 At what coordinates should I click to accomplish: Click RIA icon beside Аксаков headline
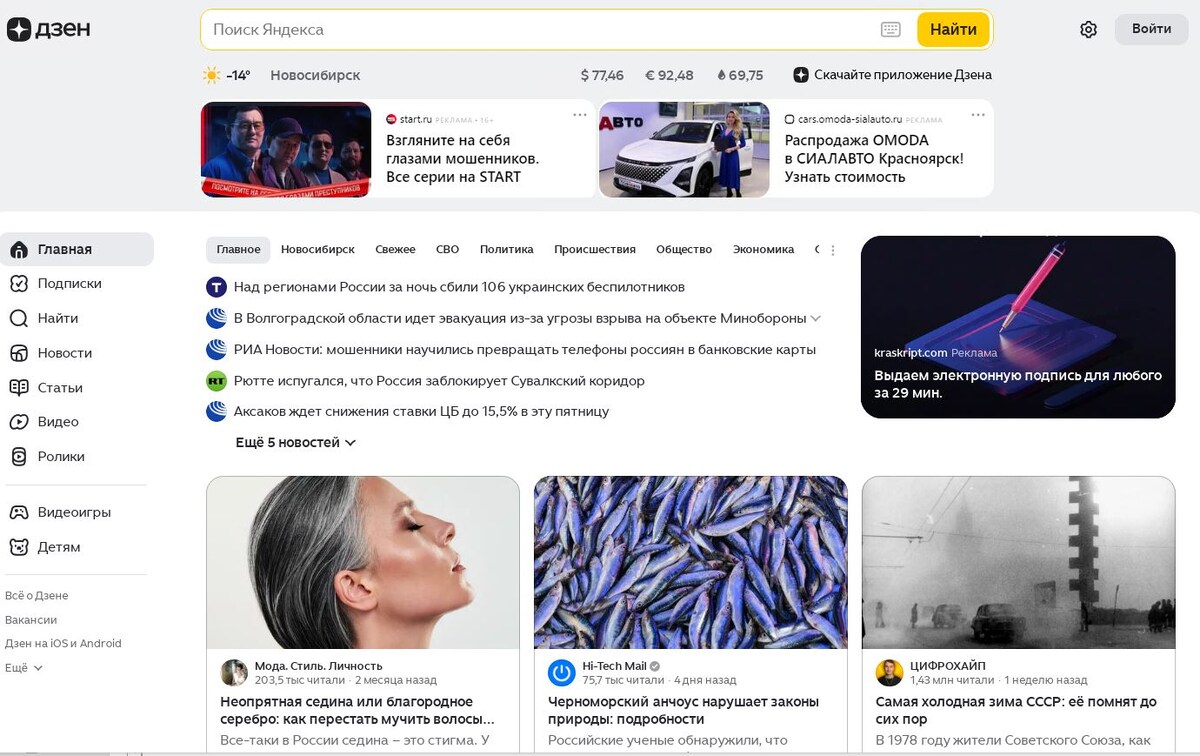click(216, 411)
